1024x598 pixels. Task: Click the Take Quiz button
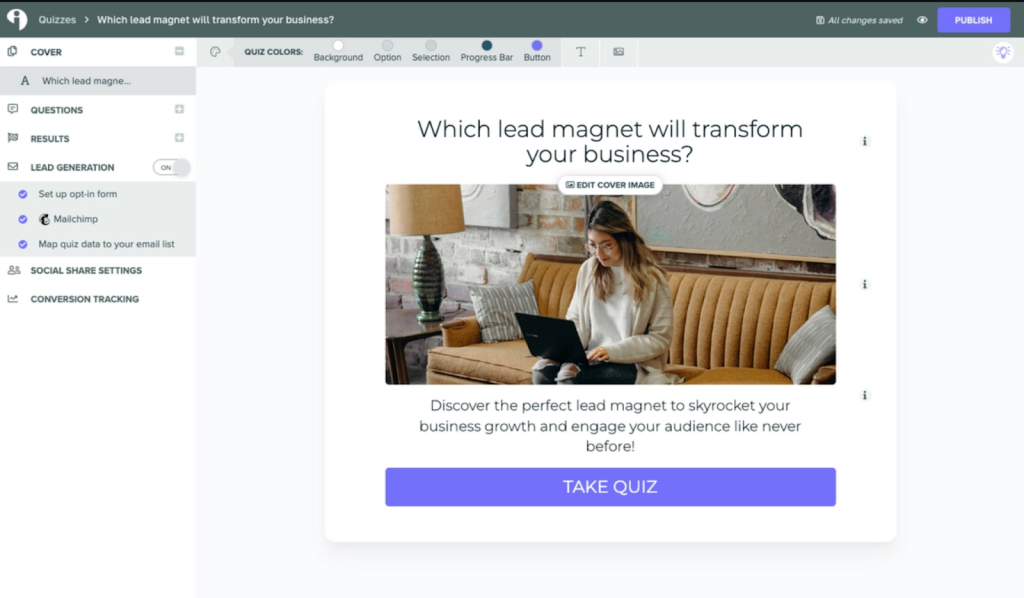[x=610, y=487]
